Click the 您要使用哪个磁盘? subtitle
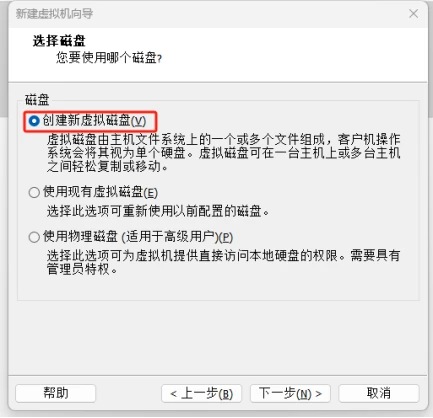Screen dimensions: 433x418 (109, 58)
